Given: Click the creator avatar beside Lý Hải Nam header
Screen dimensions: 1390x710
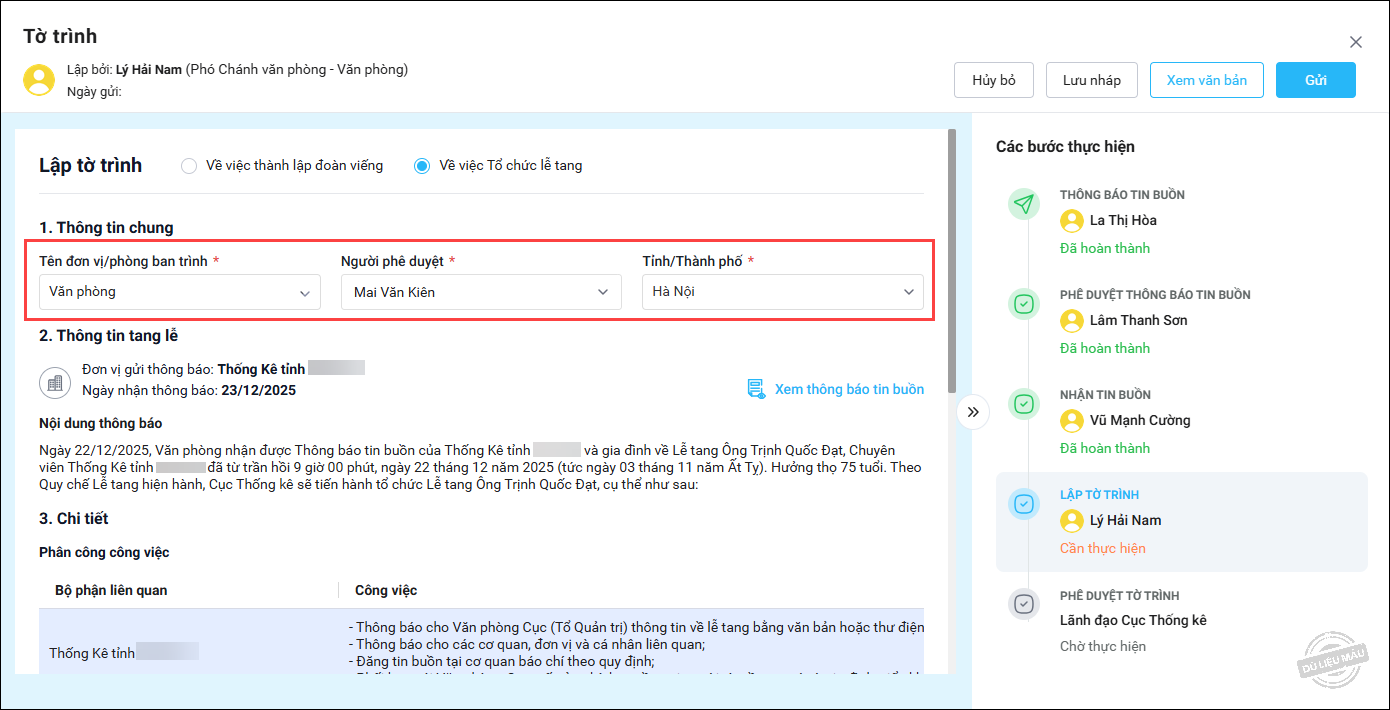Looking at the screenshot, I should tap(39, 80).
